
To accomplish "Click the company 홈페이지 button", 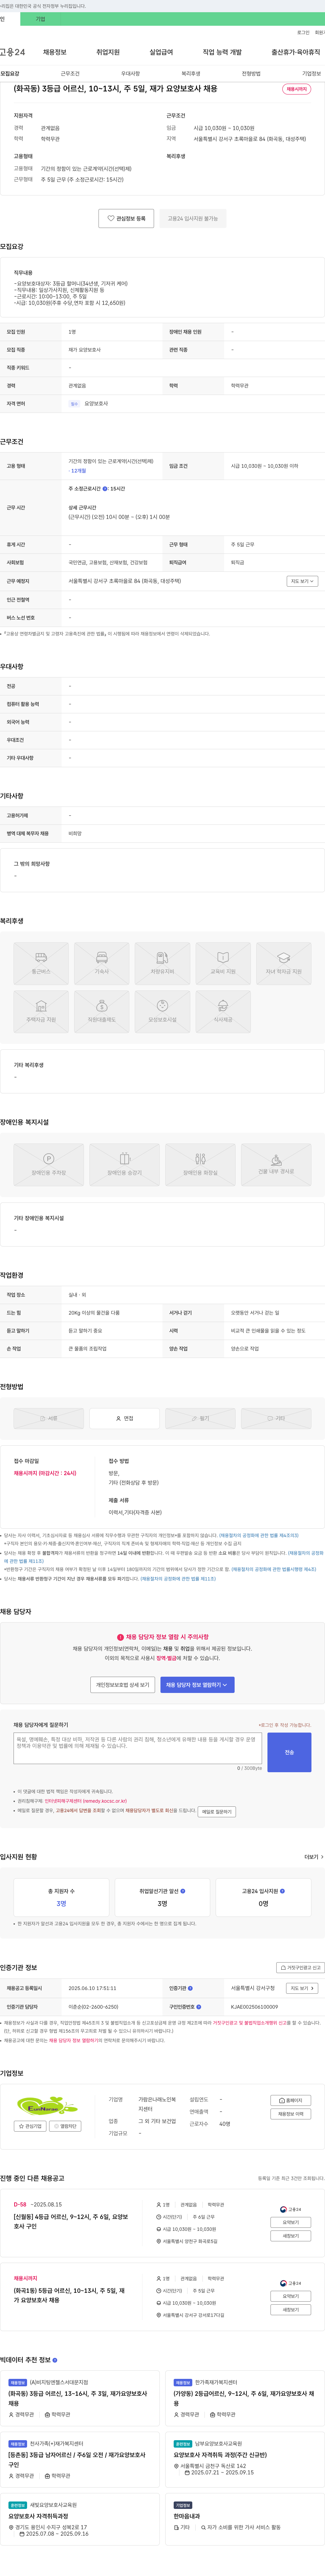I will [291, 2100].
